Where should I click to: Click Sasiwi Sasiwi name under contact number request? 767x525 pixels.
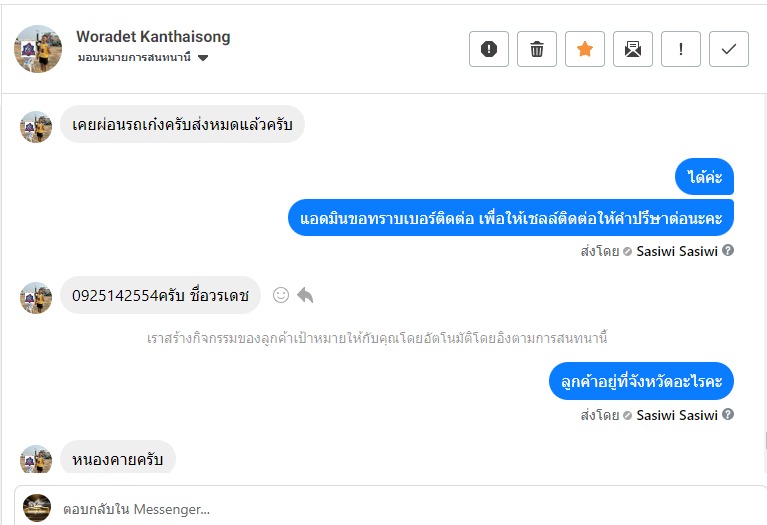pyautogui.click(x=677, y=251)
